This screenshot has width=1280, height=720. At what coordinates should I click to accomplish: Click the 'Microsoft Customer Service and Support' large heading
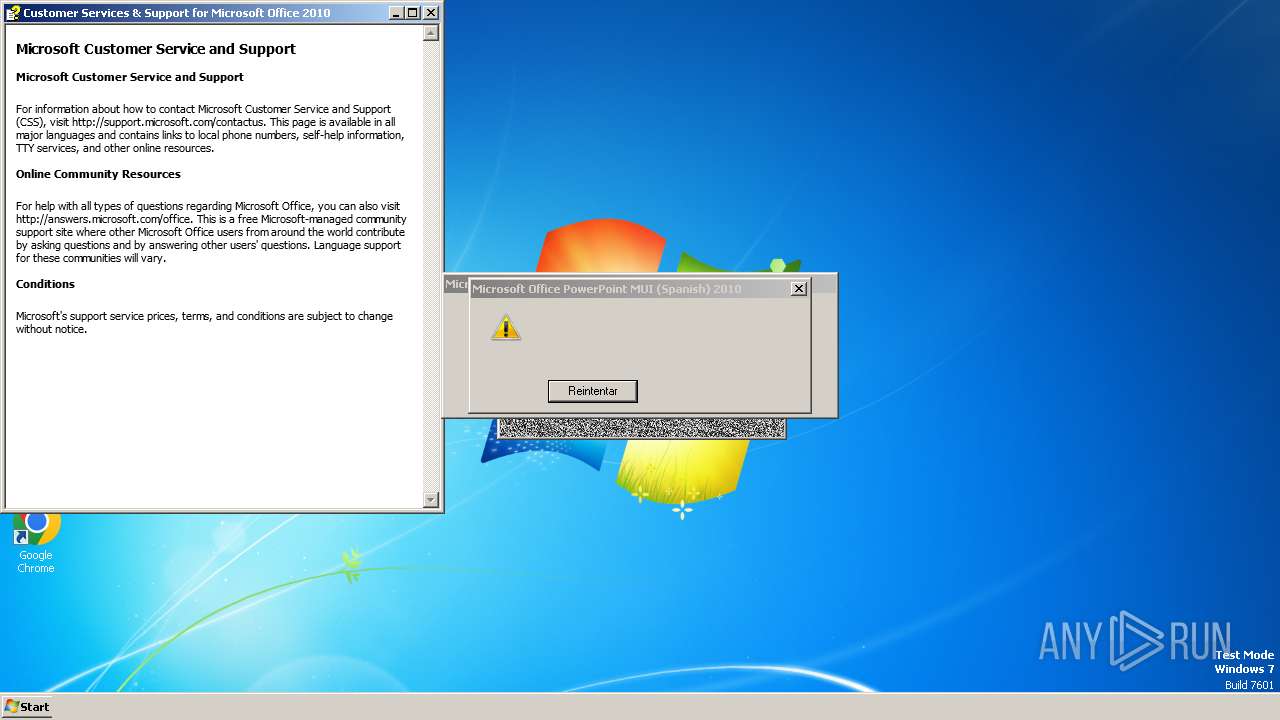[x=156, y=49]
